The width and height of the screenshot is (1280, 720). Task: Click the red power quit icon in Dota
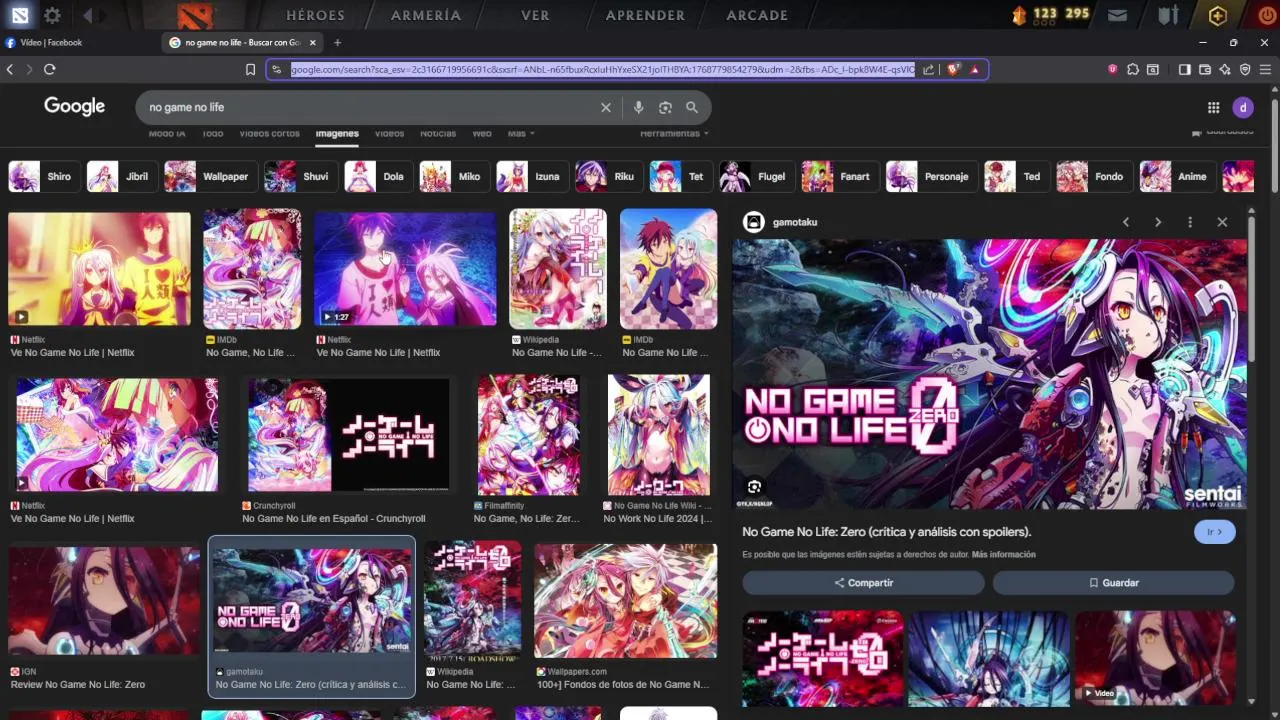click(x=1266, y=15)
